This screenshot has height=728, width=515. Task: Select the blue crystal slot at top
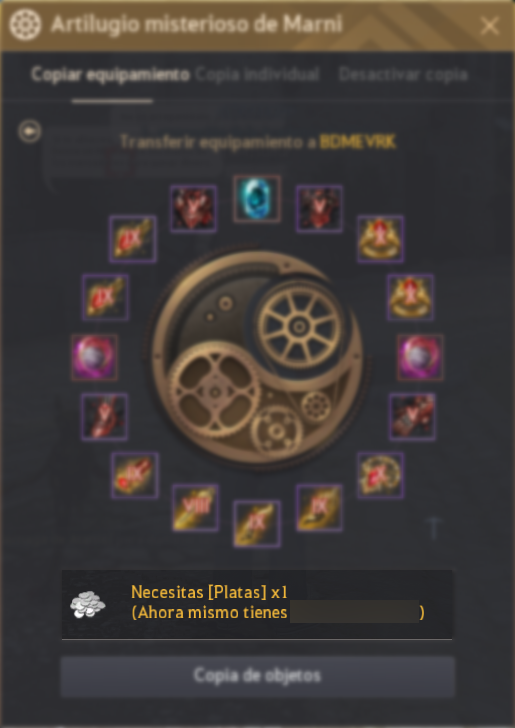257,199
